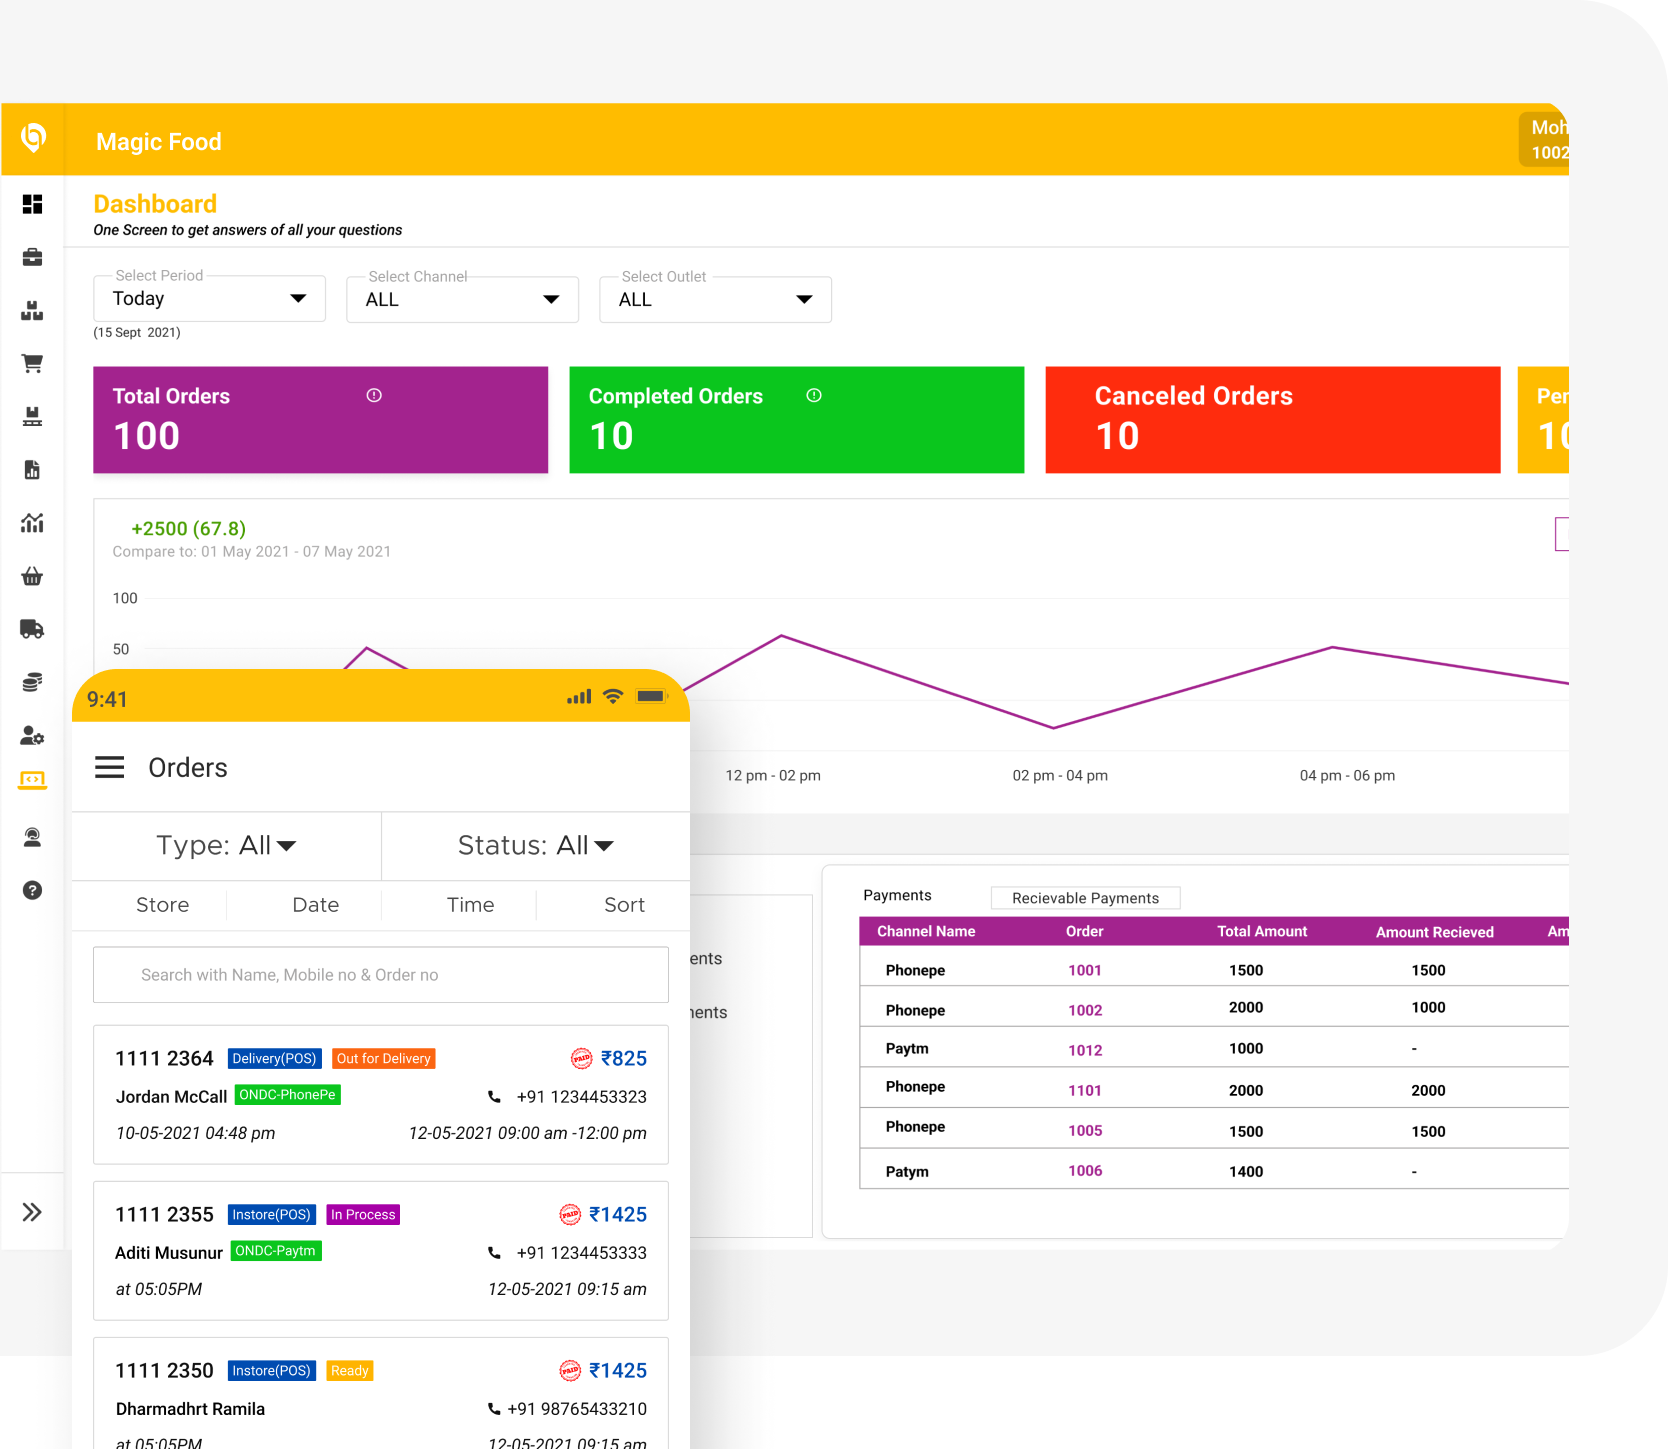Open the Type: All filter dropdown
This screenshot has height=1449, width=1668.
pos(226,846)
